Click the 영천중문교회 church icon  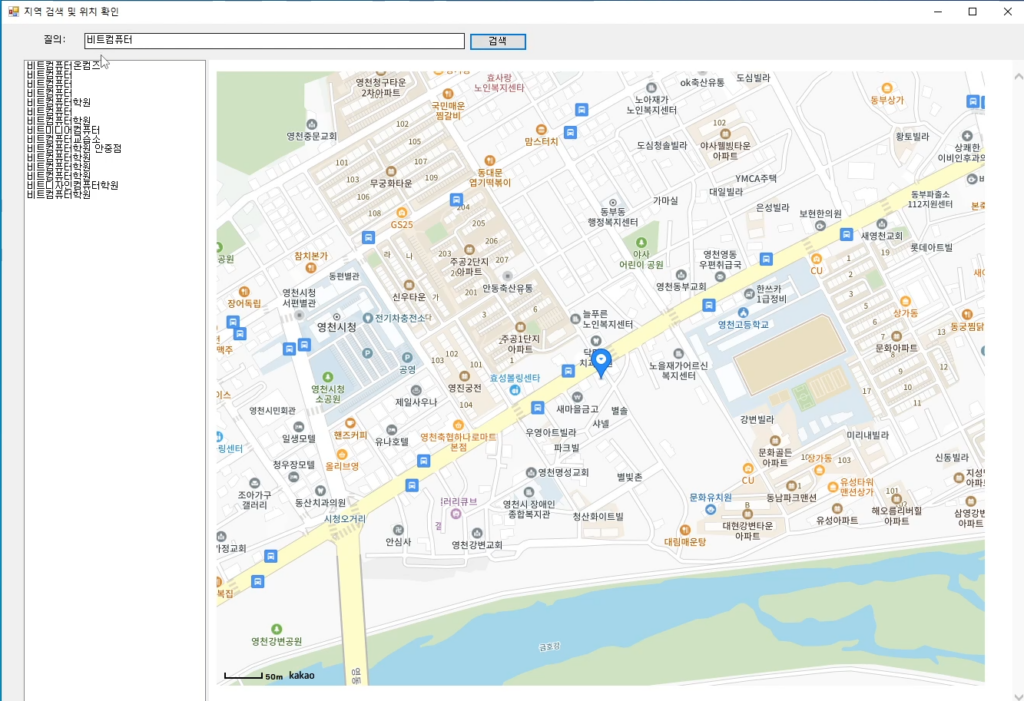(312, 124)
